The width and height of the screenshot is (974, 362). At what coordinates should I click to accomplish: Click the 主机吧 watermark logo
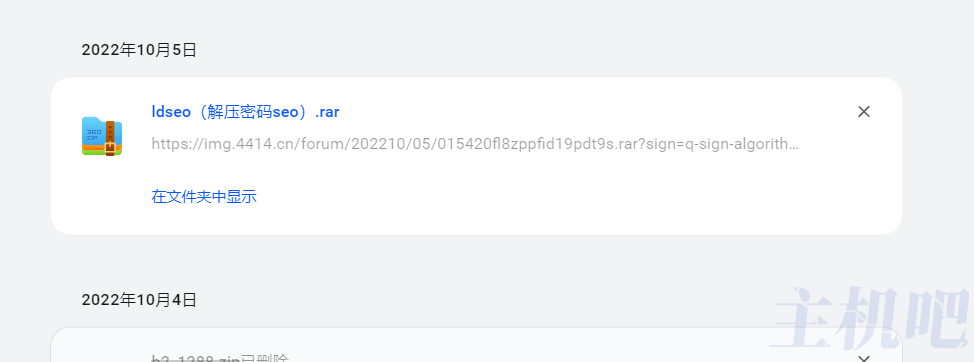[x=870, y=318]
